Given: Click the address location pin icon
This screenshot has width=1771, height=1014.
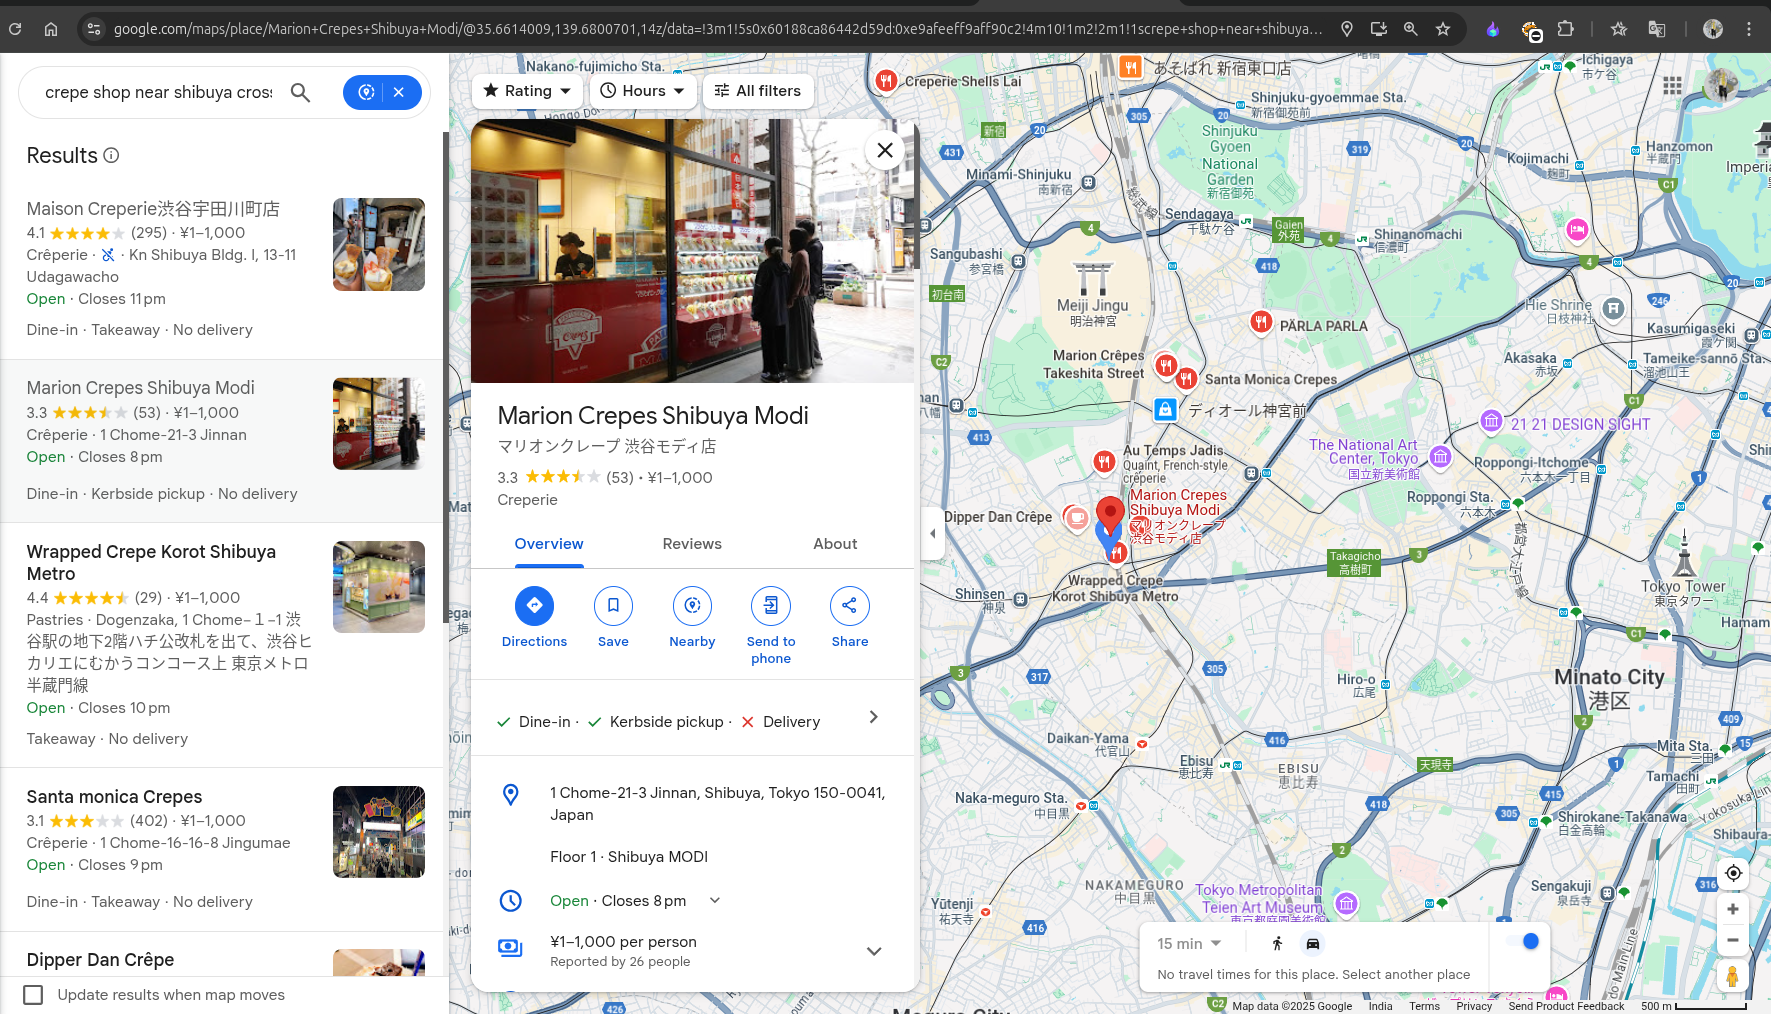Looking at the screenshot, I should (510, 794).
